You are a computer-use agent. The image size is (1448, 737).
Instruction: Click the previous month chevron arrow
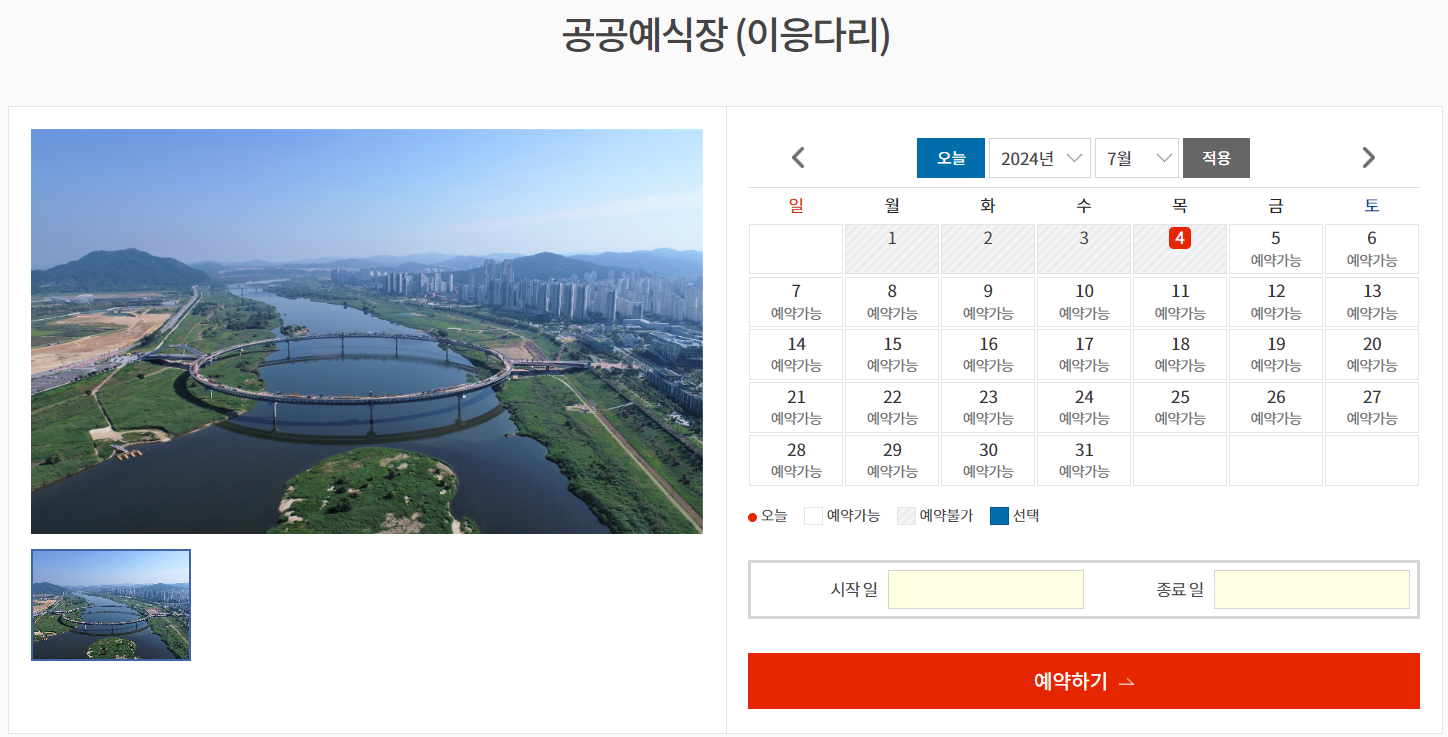(x=797, y=157)
